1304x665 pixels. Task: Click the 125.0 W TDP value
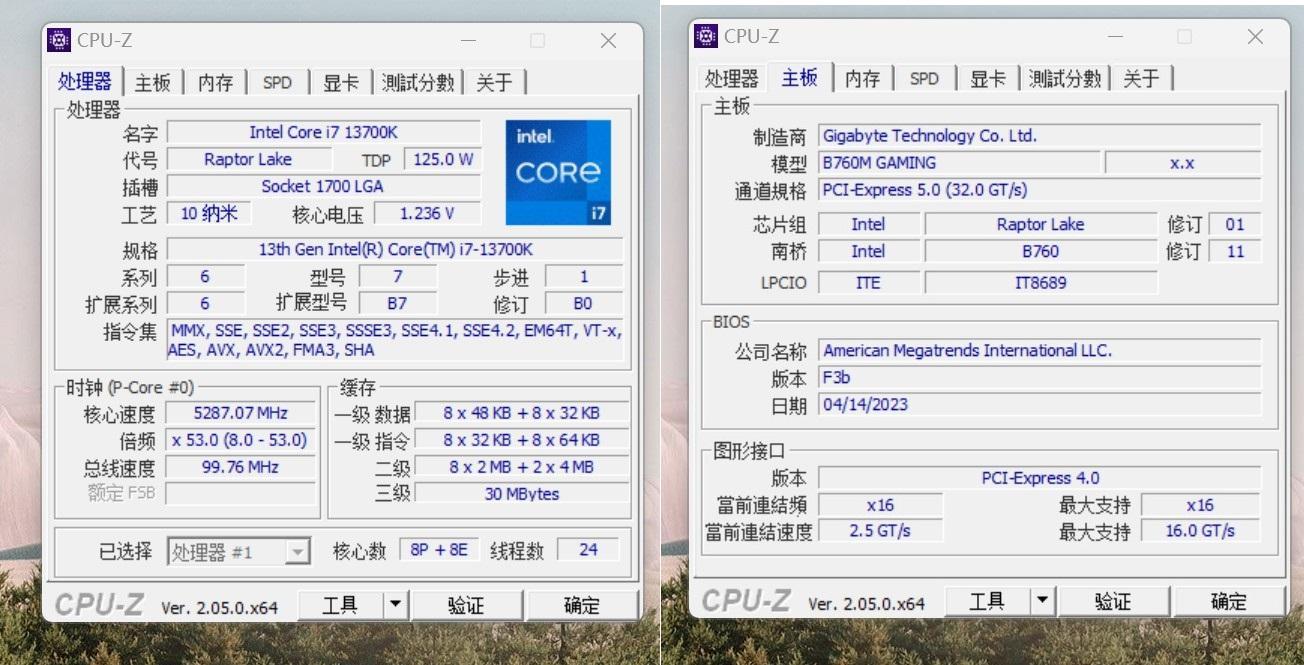pos(442,159)
